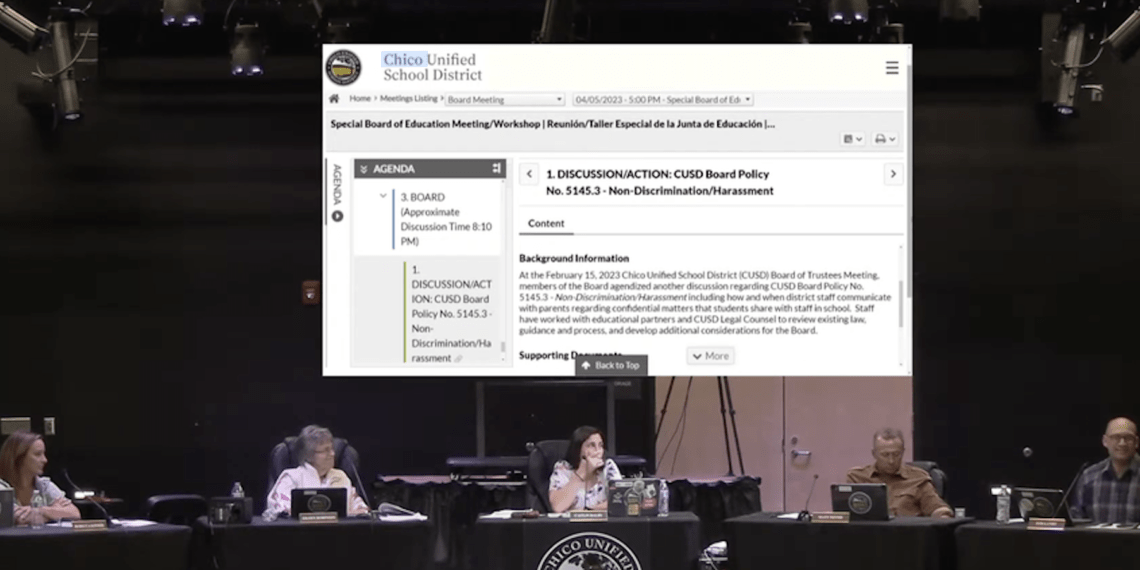Expand content with the More button

710,356
